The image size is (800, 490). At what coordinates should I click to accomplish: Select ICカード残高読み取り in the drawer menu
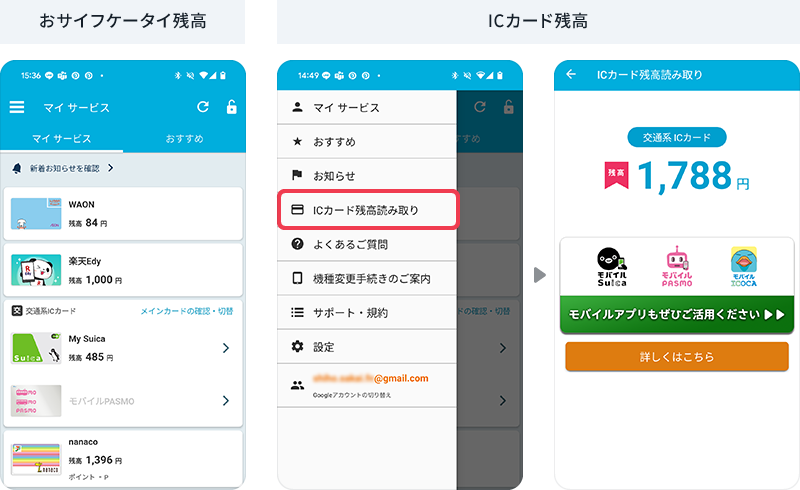click(368, 210)
